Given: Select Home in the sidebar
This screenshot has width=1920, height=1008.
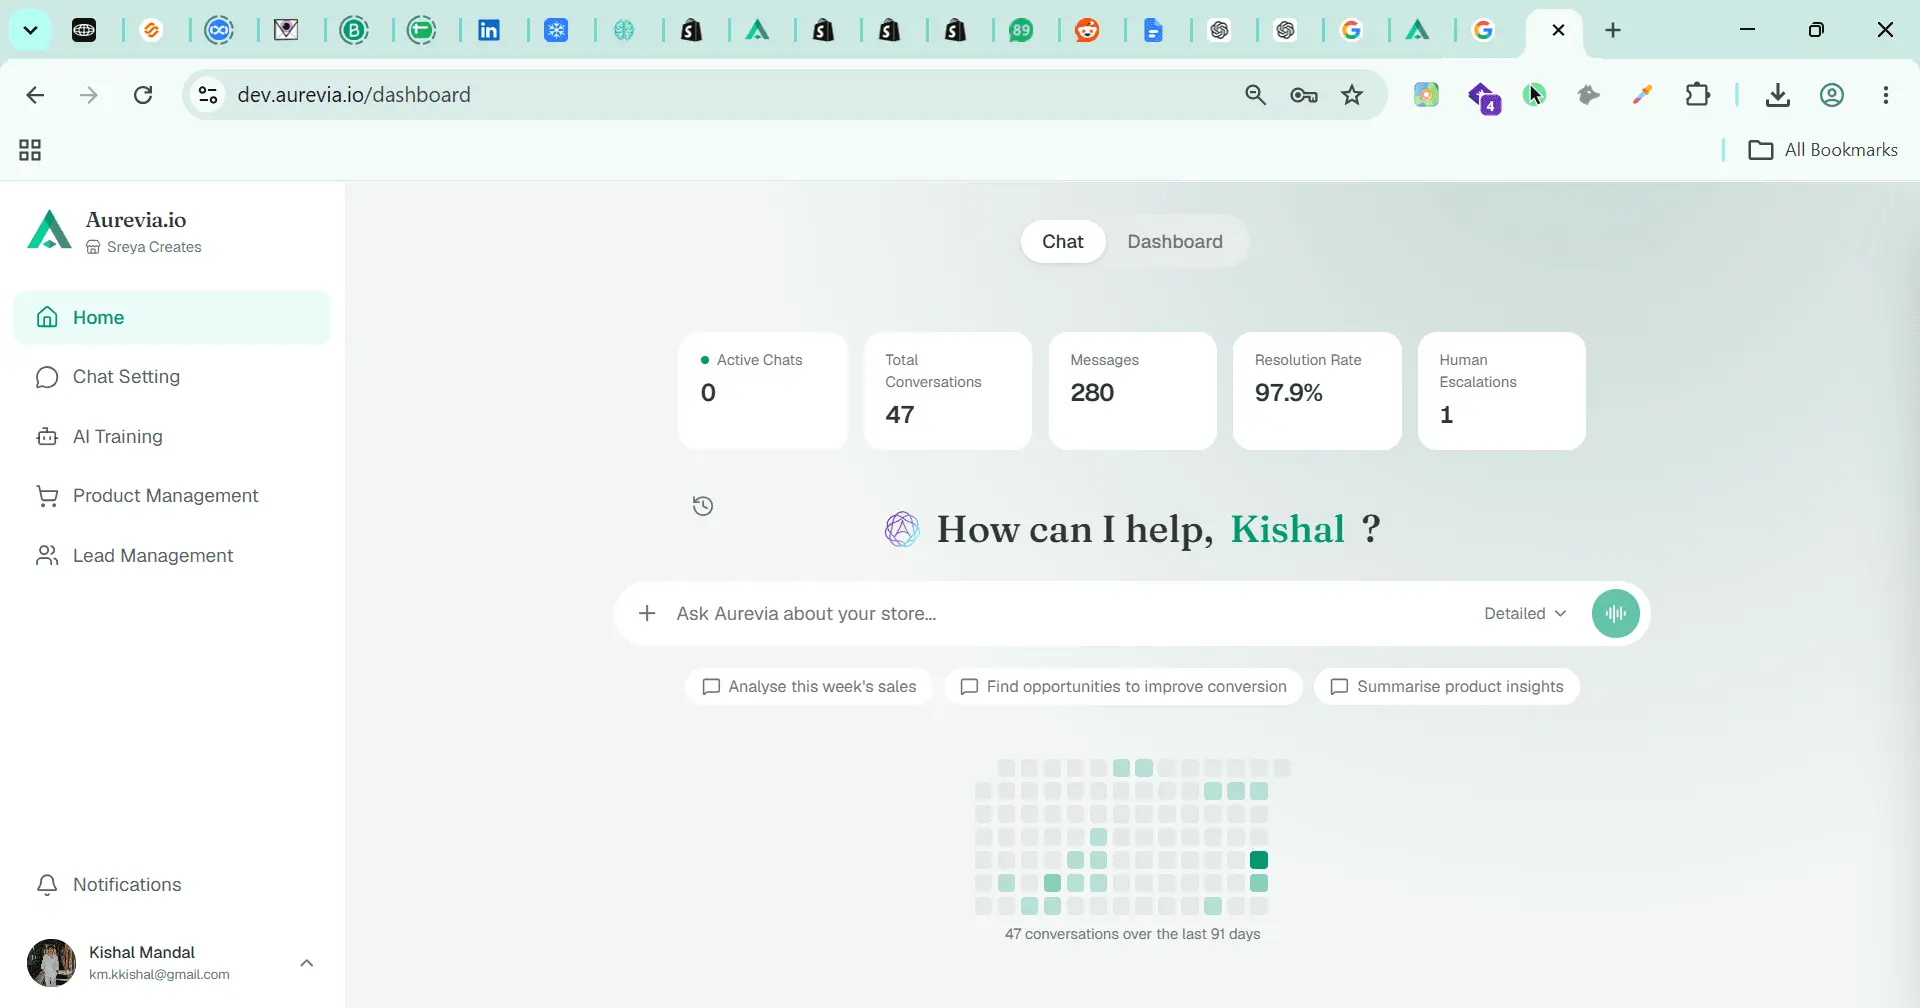Looking at the screenshot, I should click(x=172, y=318).
